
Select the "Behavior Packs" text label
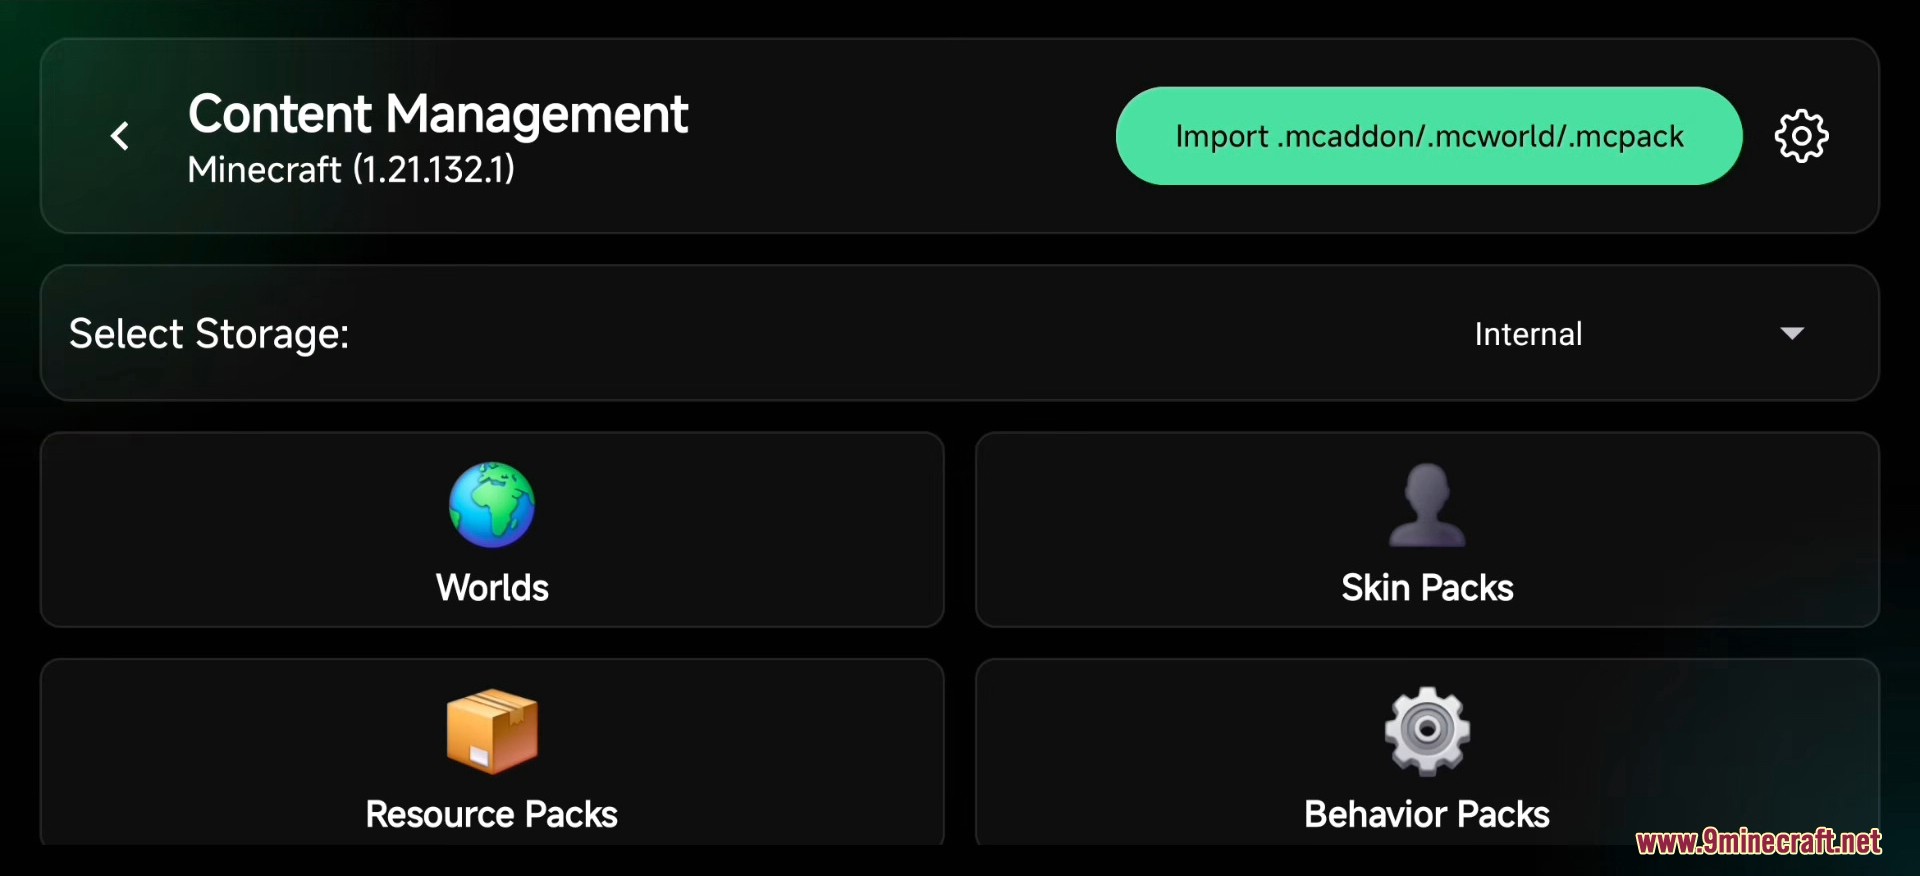pyautogui.click(x=1427, y=814)
